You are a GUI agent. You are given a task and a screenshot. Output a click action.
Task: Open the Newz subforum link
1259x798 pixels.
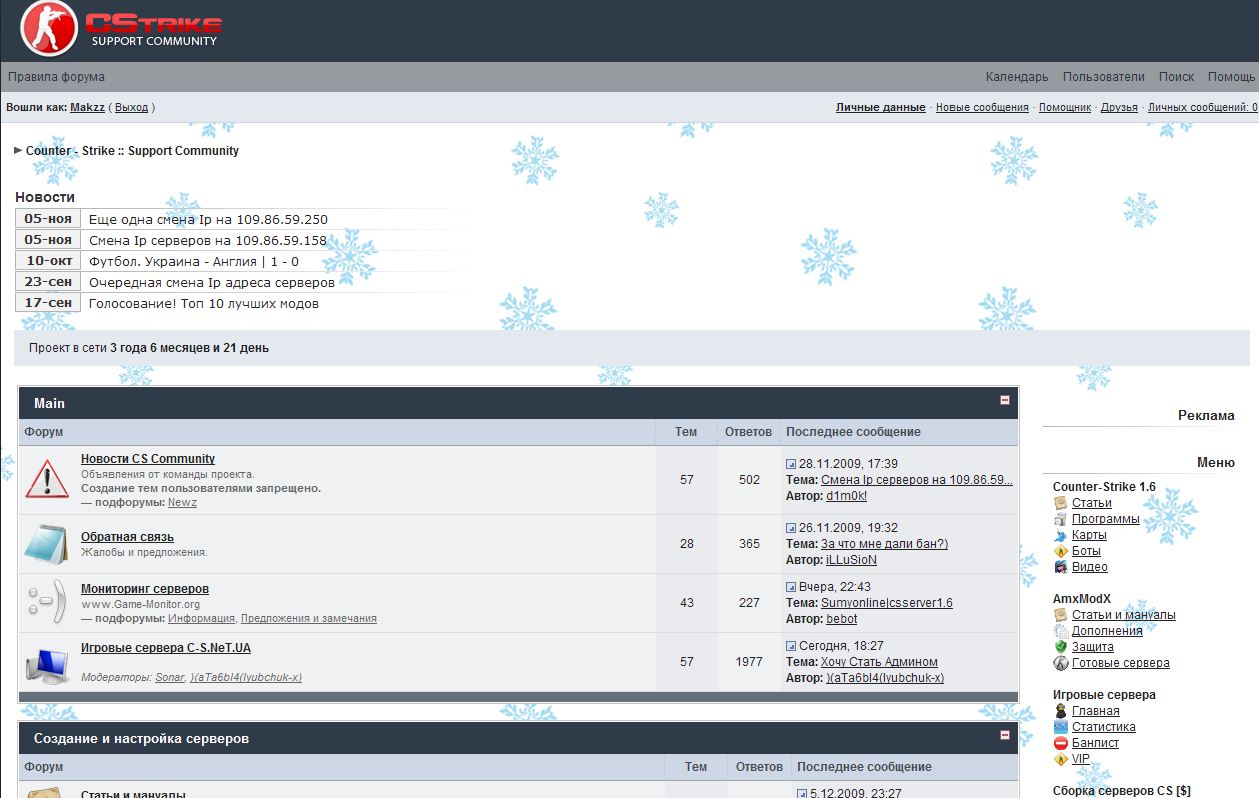tap(182, 503)
